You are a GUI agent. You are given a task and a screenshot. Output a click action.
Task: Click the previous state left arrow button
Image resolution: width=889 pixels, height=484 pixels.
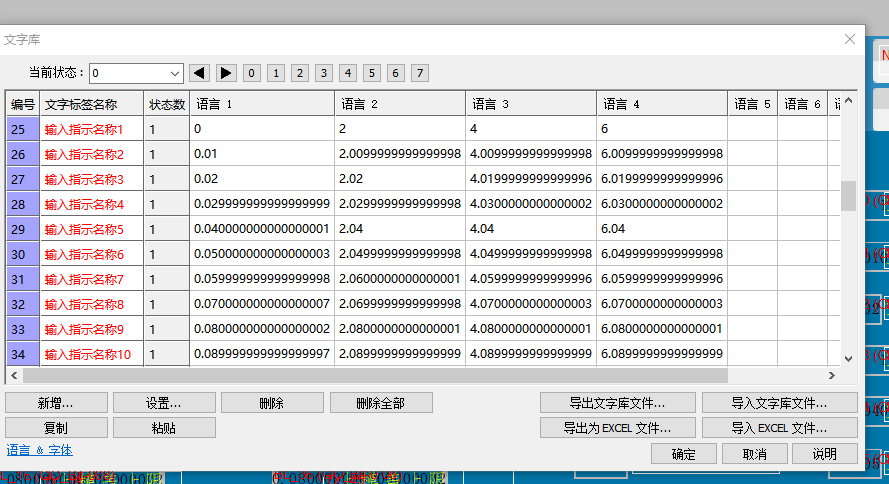[199, 73]
